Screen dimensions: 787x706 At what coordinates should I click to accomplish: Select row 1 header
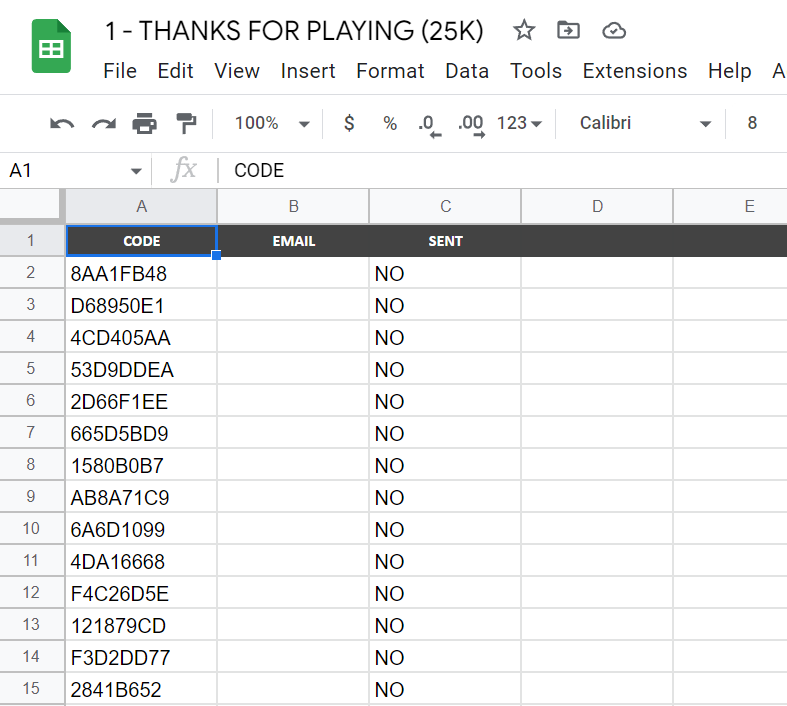(x=31, y=240)
